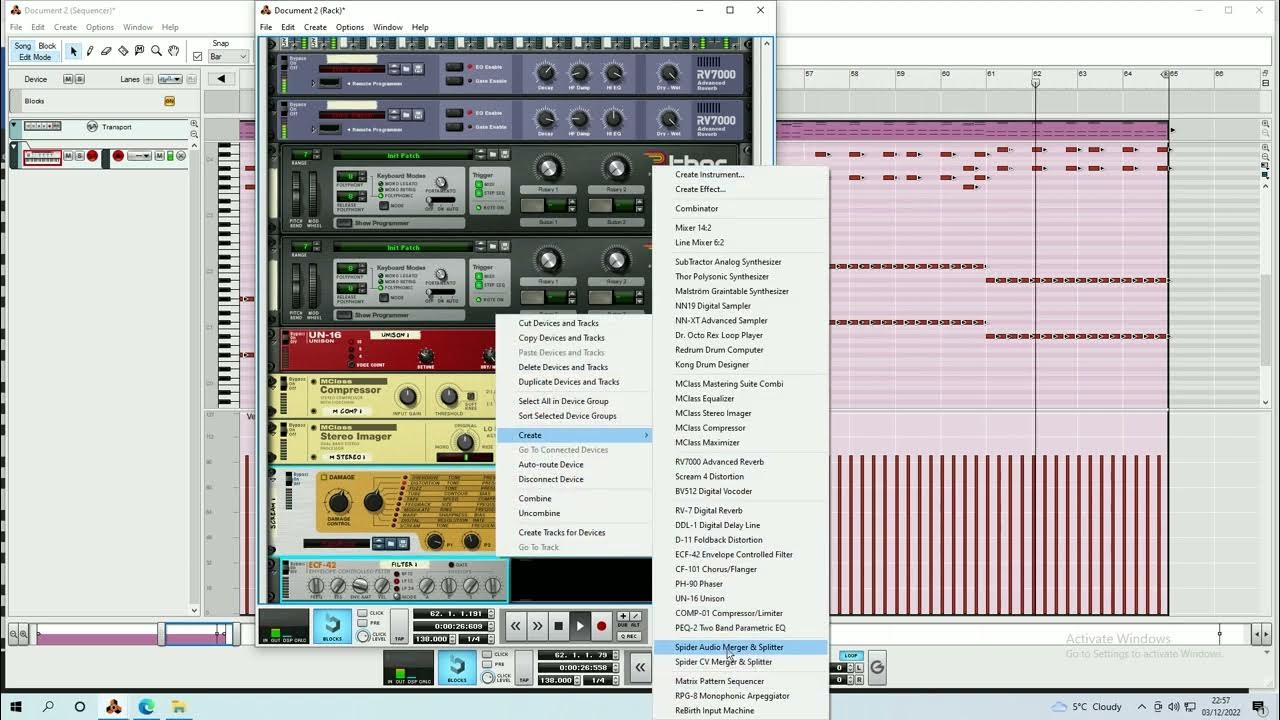Select Matrix Pattern Sequencer menu entry

point(740,681)
